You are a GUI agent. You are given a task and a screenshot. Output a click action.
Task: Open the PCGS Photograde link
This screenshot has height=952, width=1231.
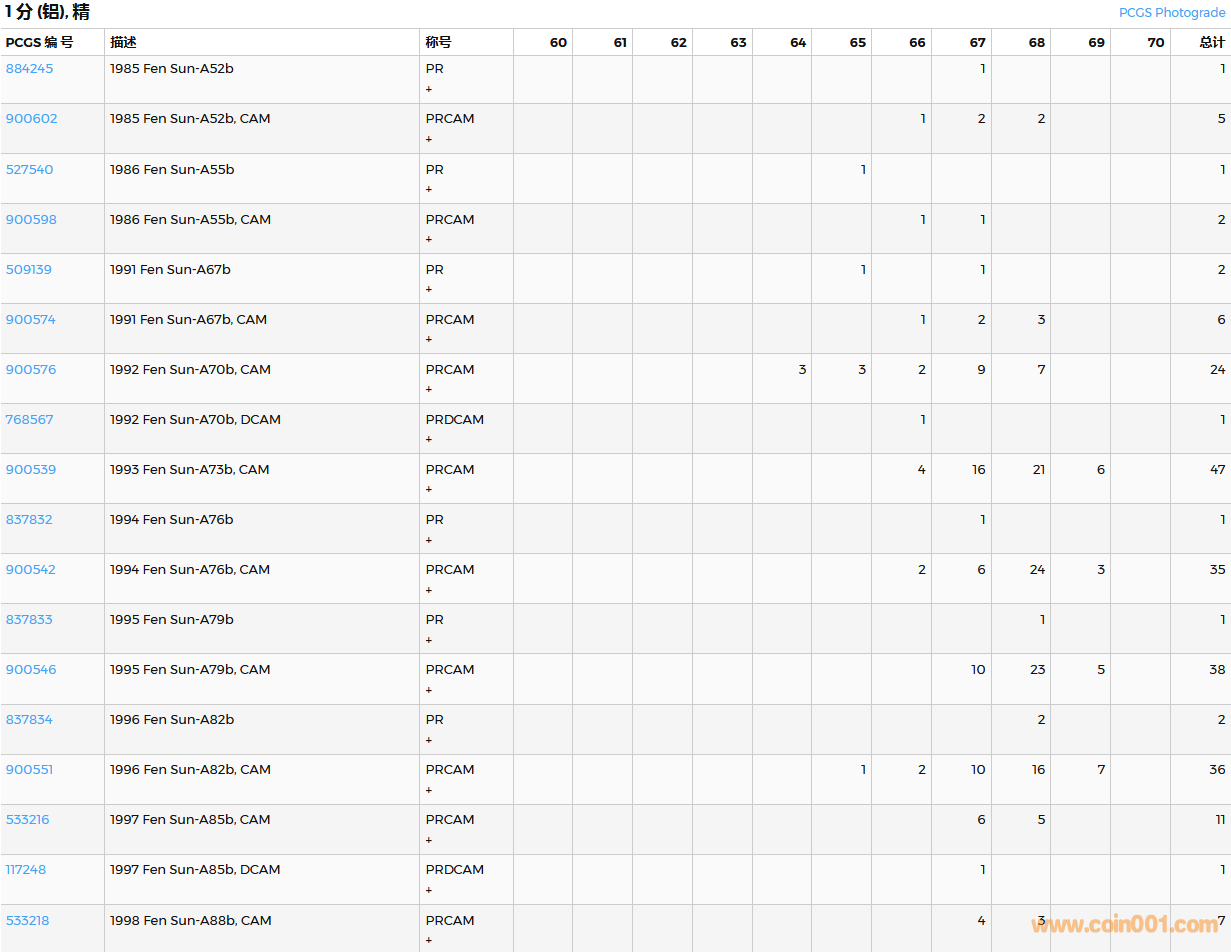(1171, 13)
